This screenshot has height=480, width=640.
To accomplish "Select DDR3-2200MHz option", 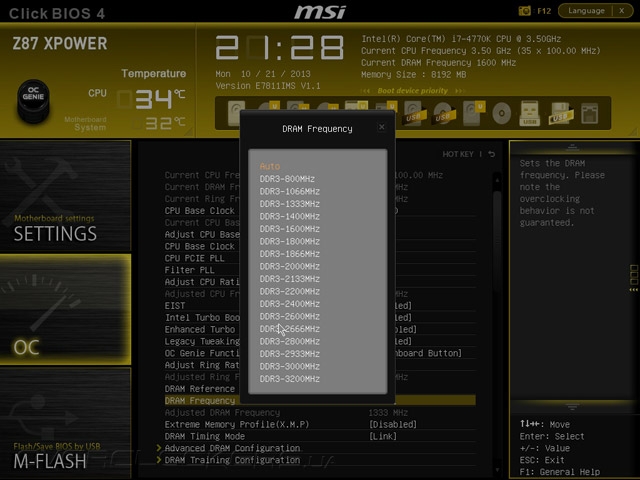I will [289, 291].
